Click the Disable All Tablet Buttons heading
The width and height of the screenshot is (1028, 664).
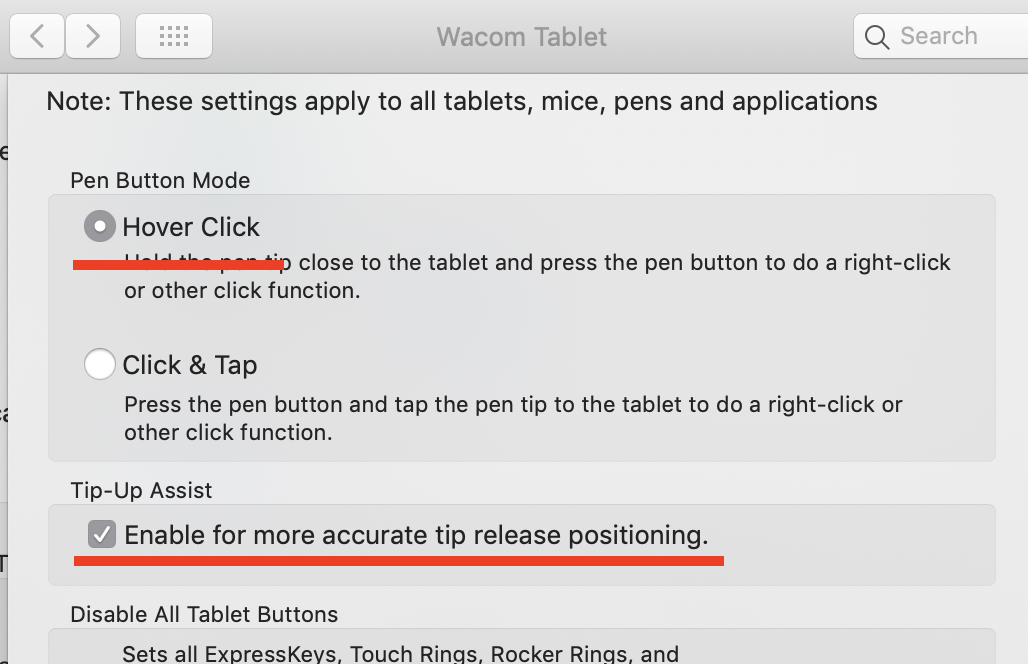[x=204, y=614]
